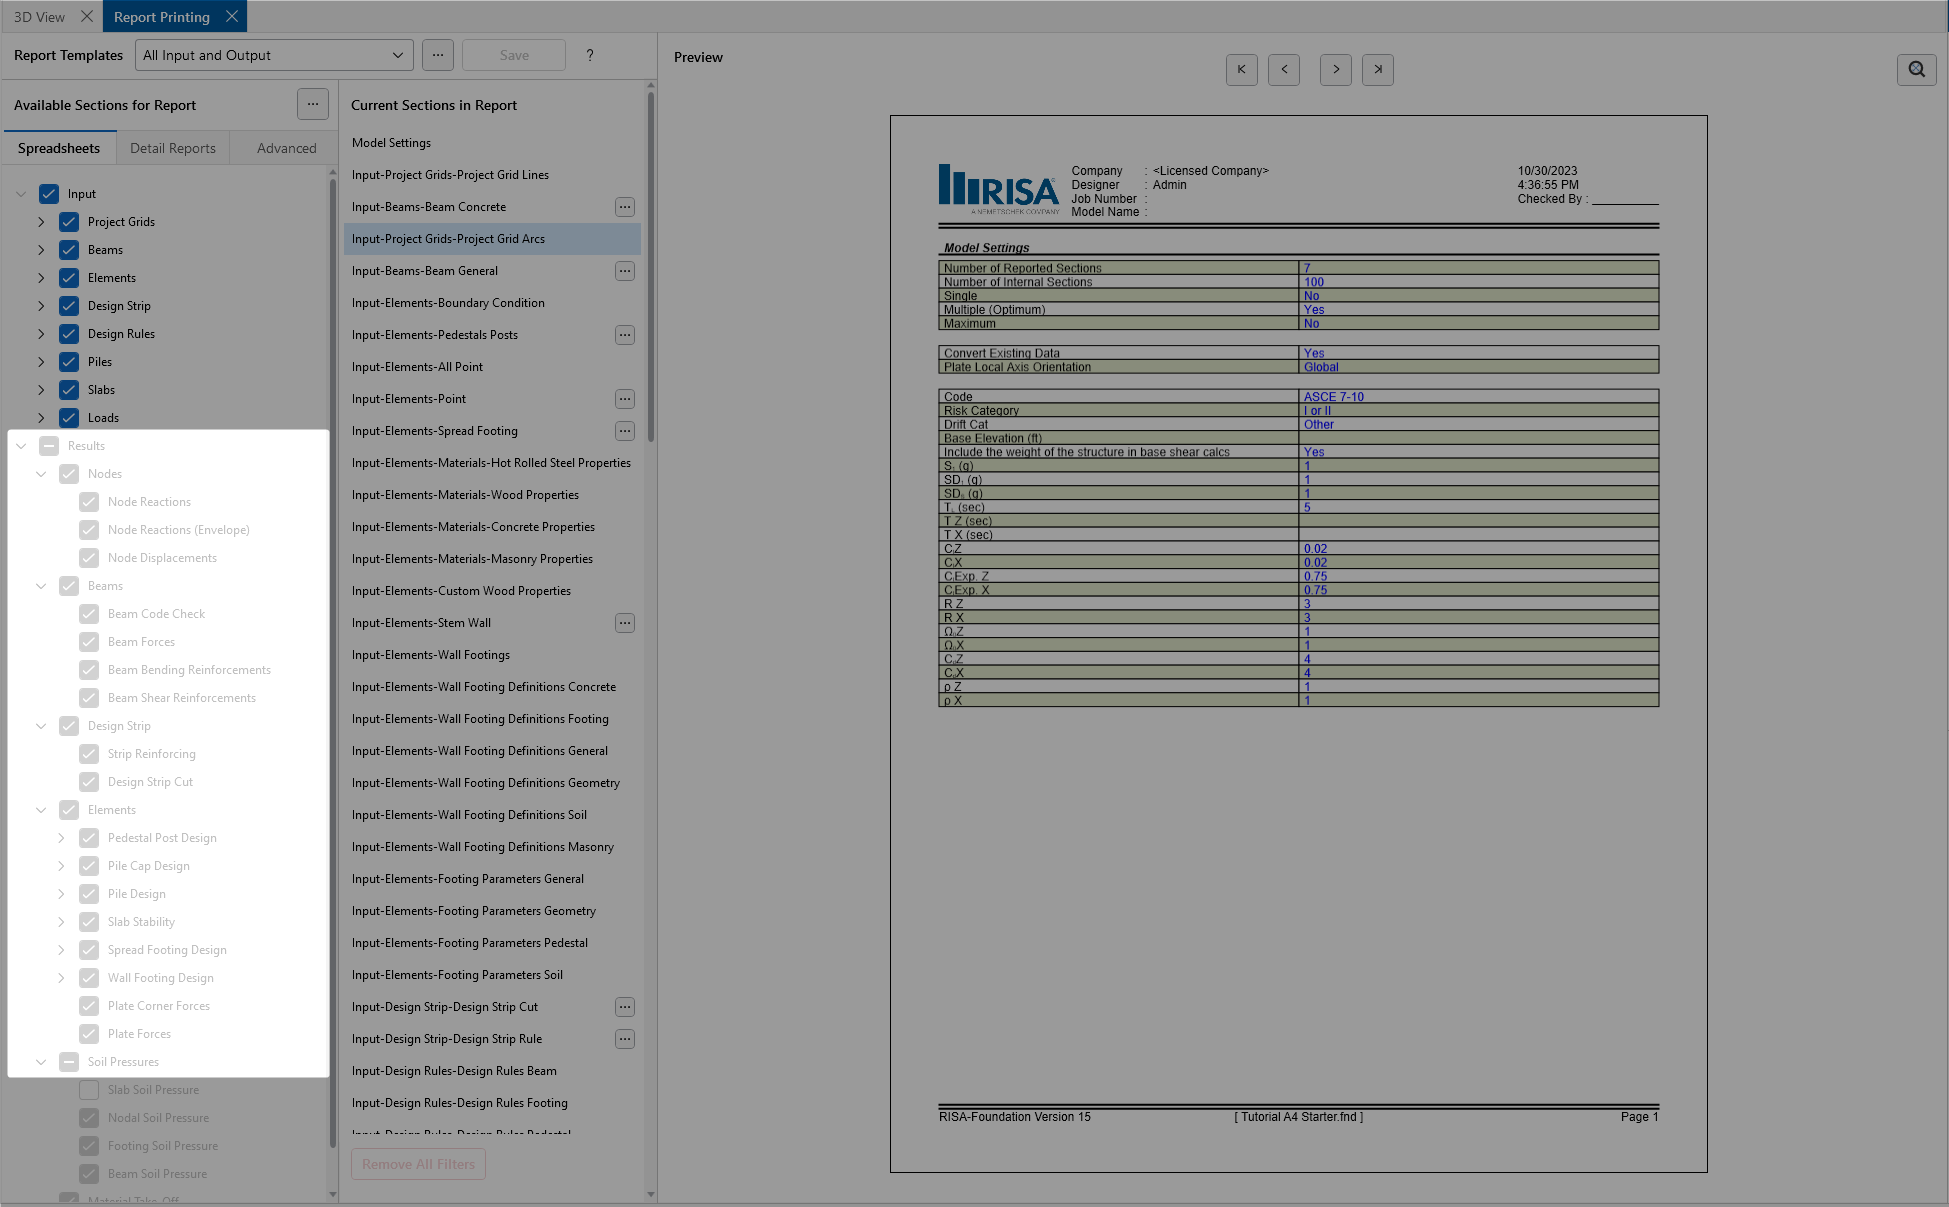Click the Remove All Filters button
Viewport: 1949px width, 1207px height.
[x=418, y=1164]
